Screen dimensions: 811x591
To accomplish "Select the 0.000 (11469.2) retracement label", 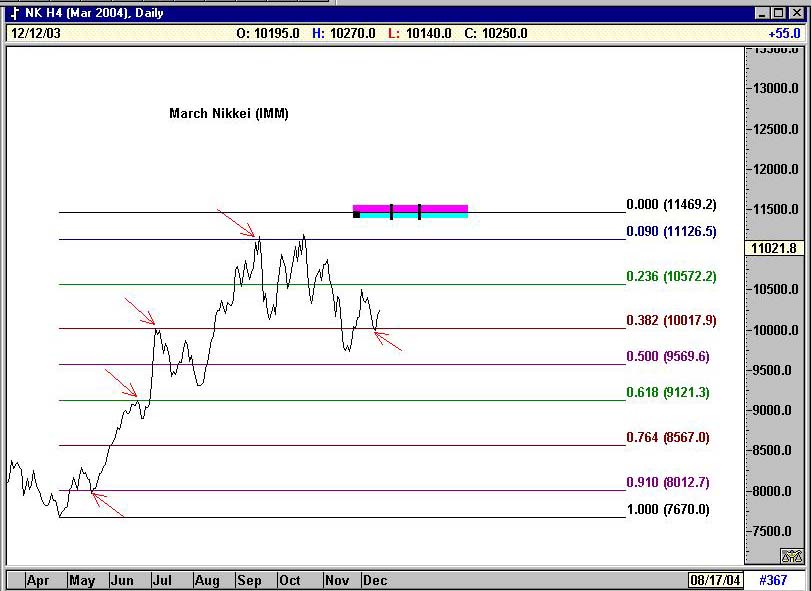I will (x=671, y=205).
